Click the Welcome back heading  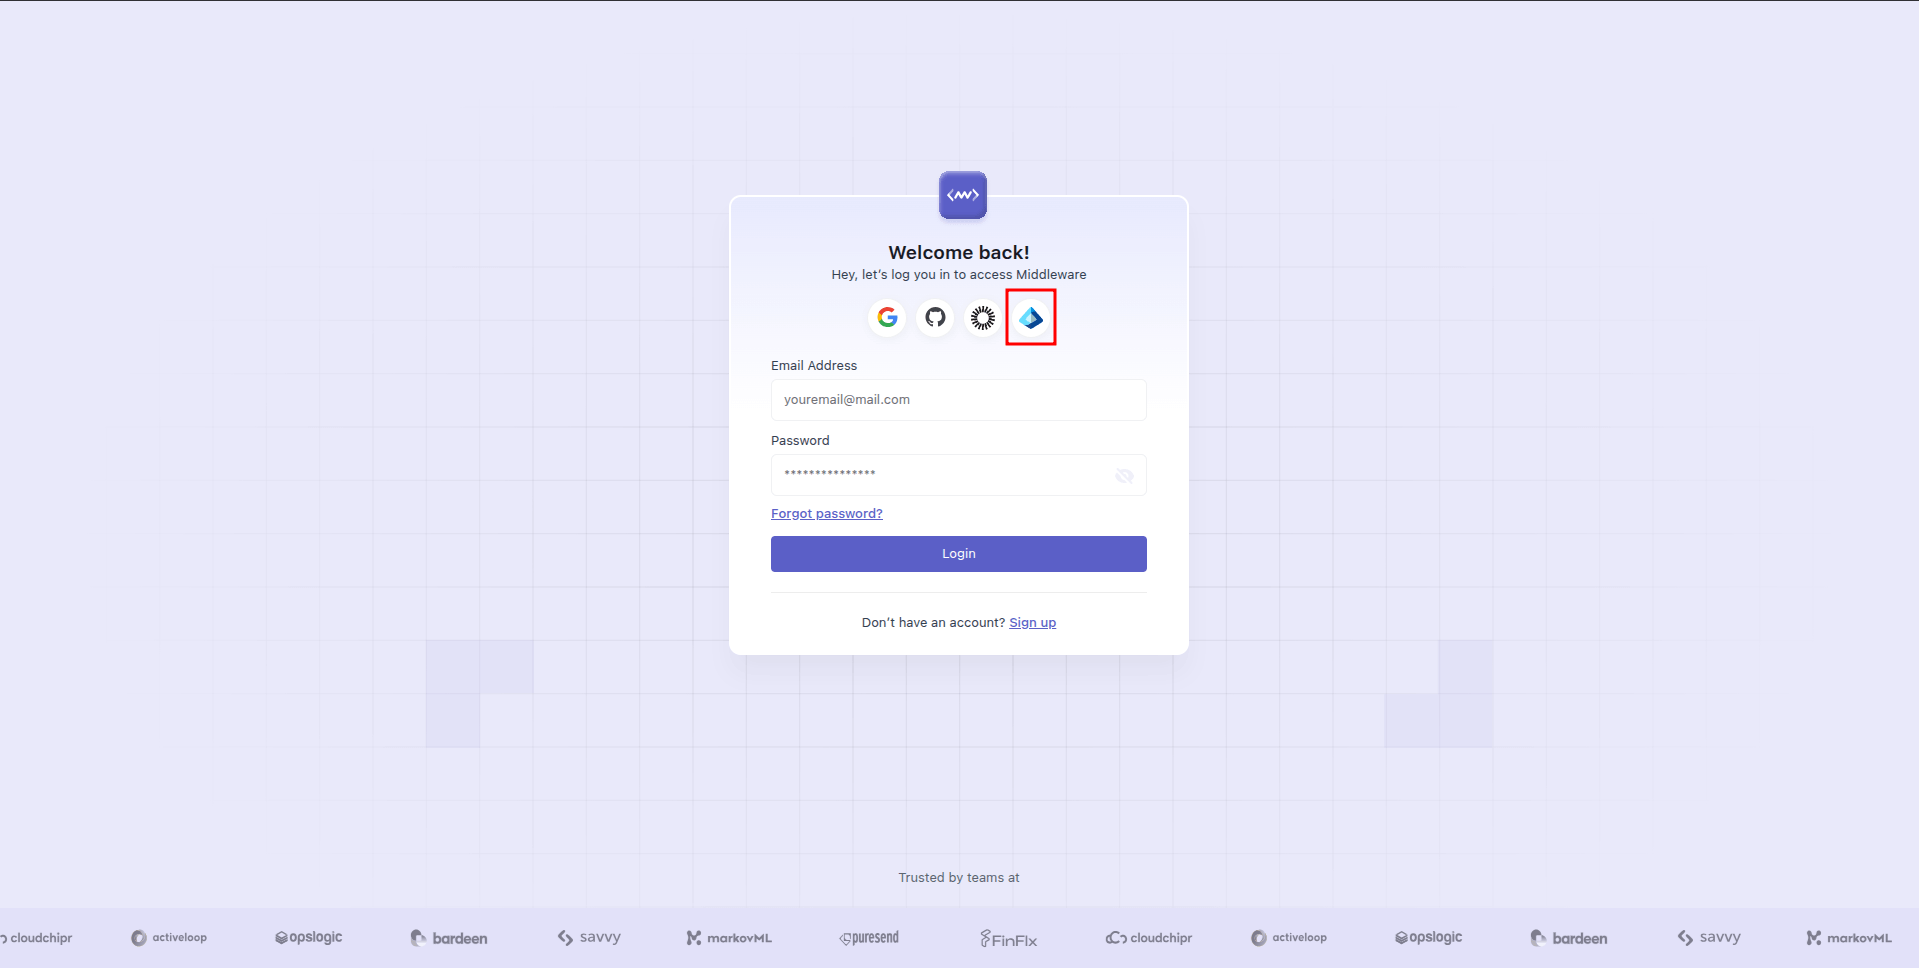click(x=958, y=252)
